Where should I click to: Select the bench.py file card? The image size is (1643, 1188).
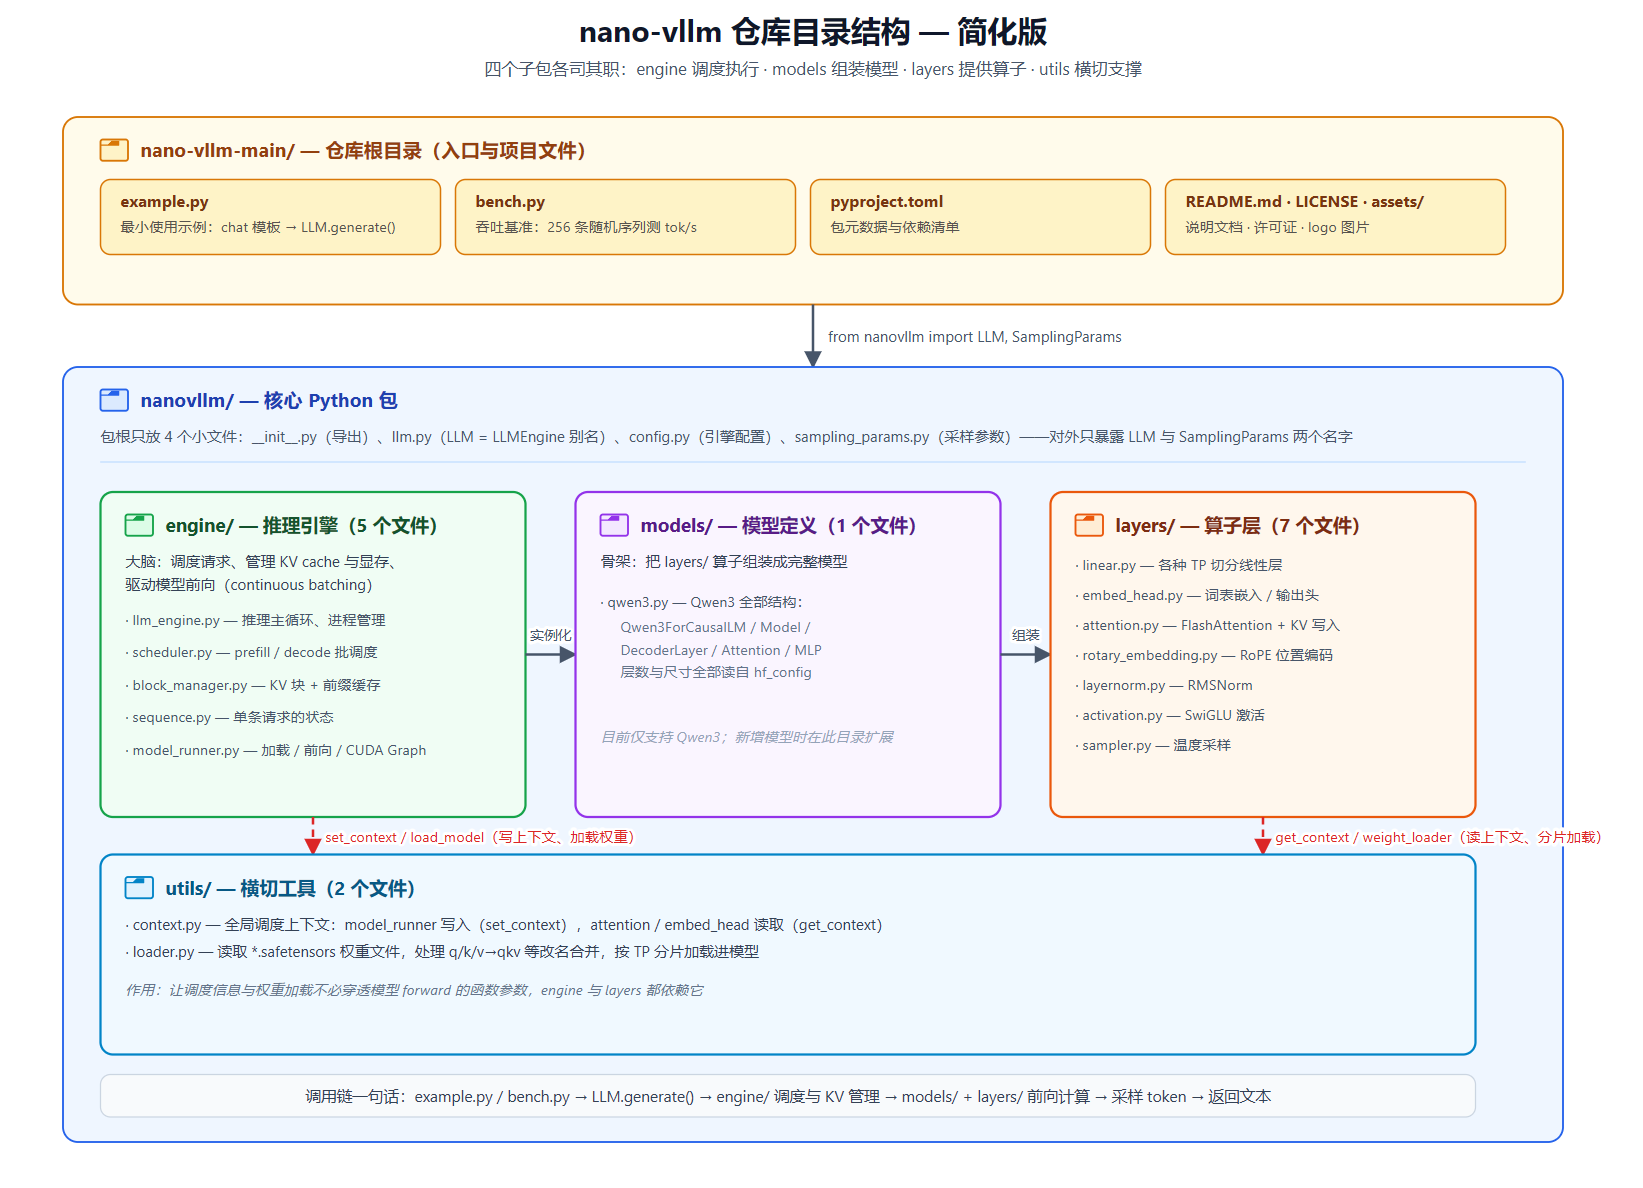[x=625, y=217]
